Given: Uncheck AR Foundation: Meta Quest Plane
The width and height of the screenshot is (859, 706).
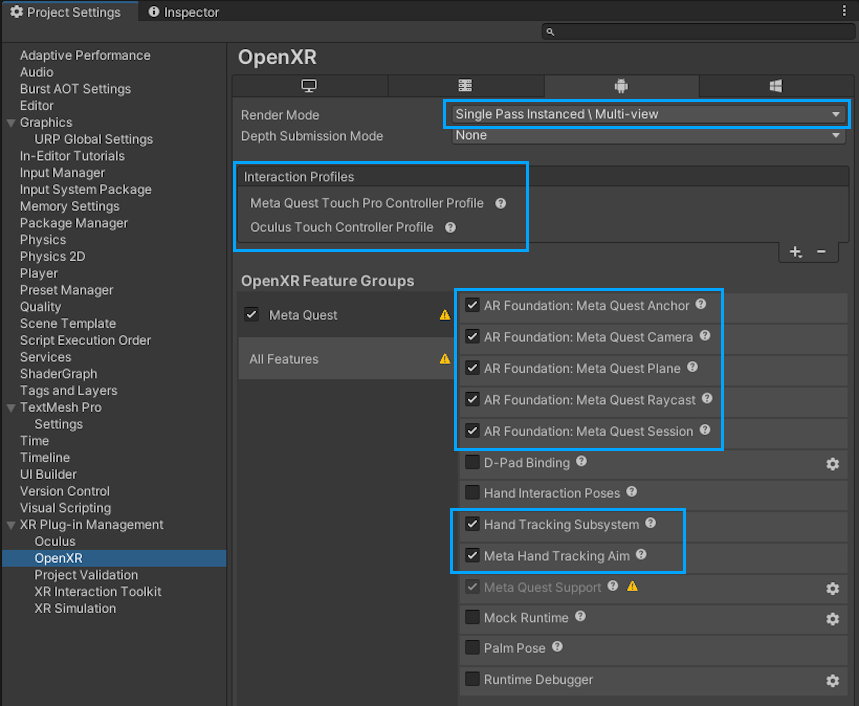Looking at the screenshot, I should tap(472, 368).
